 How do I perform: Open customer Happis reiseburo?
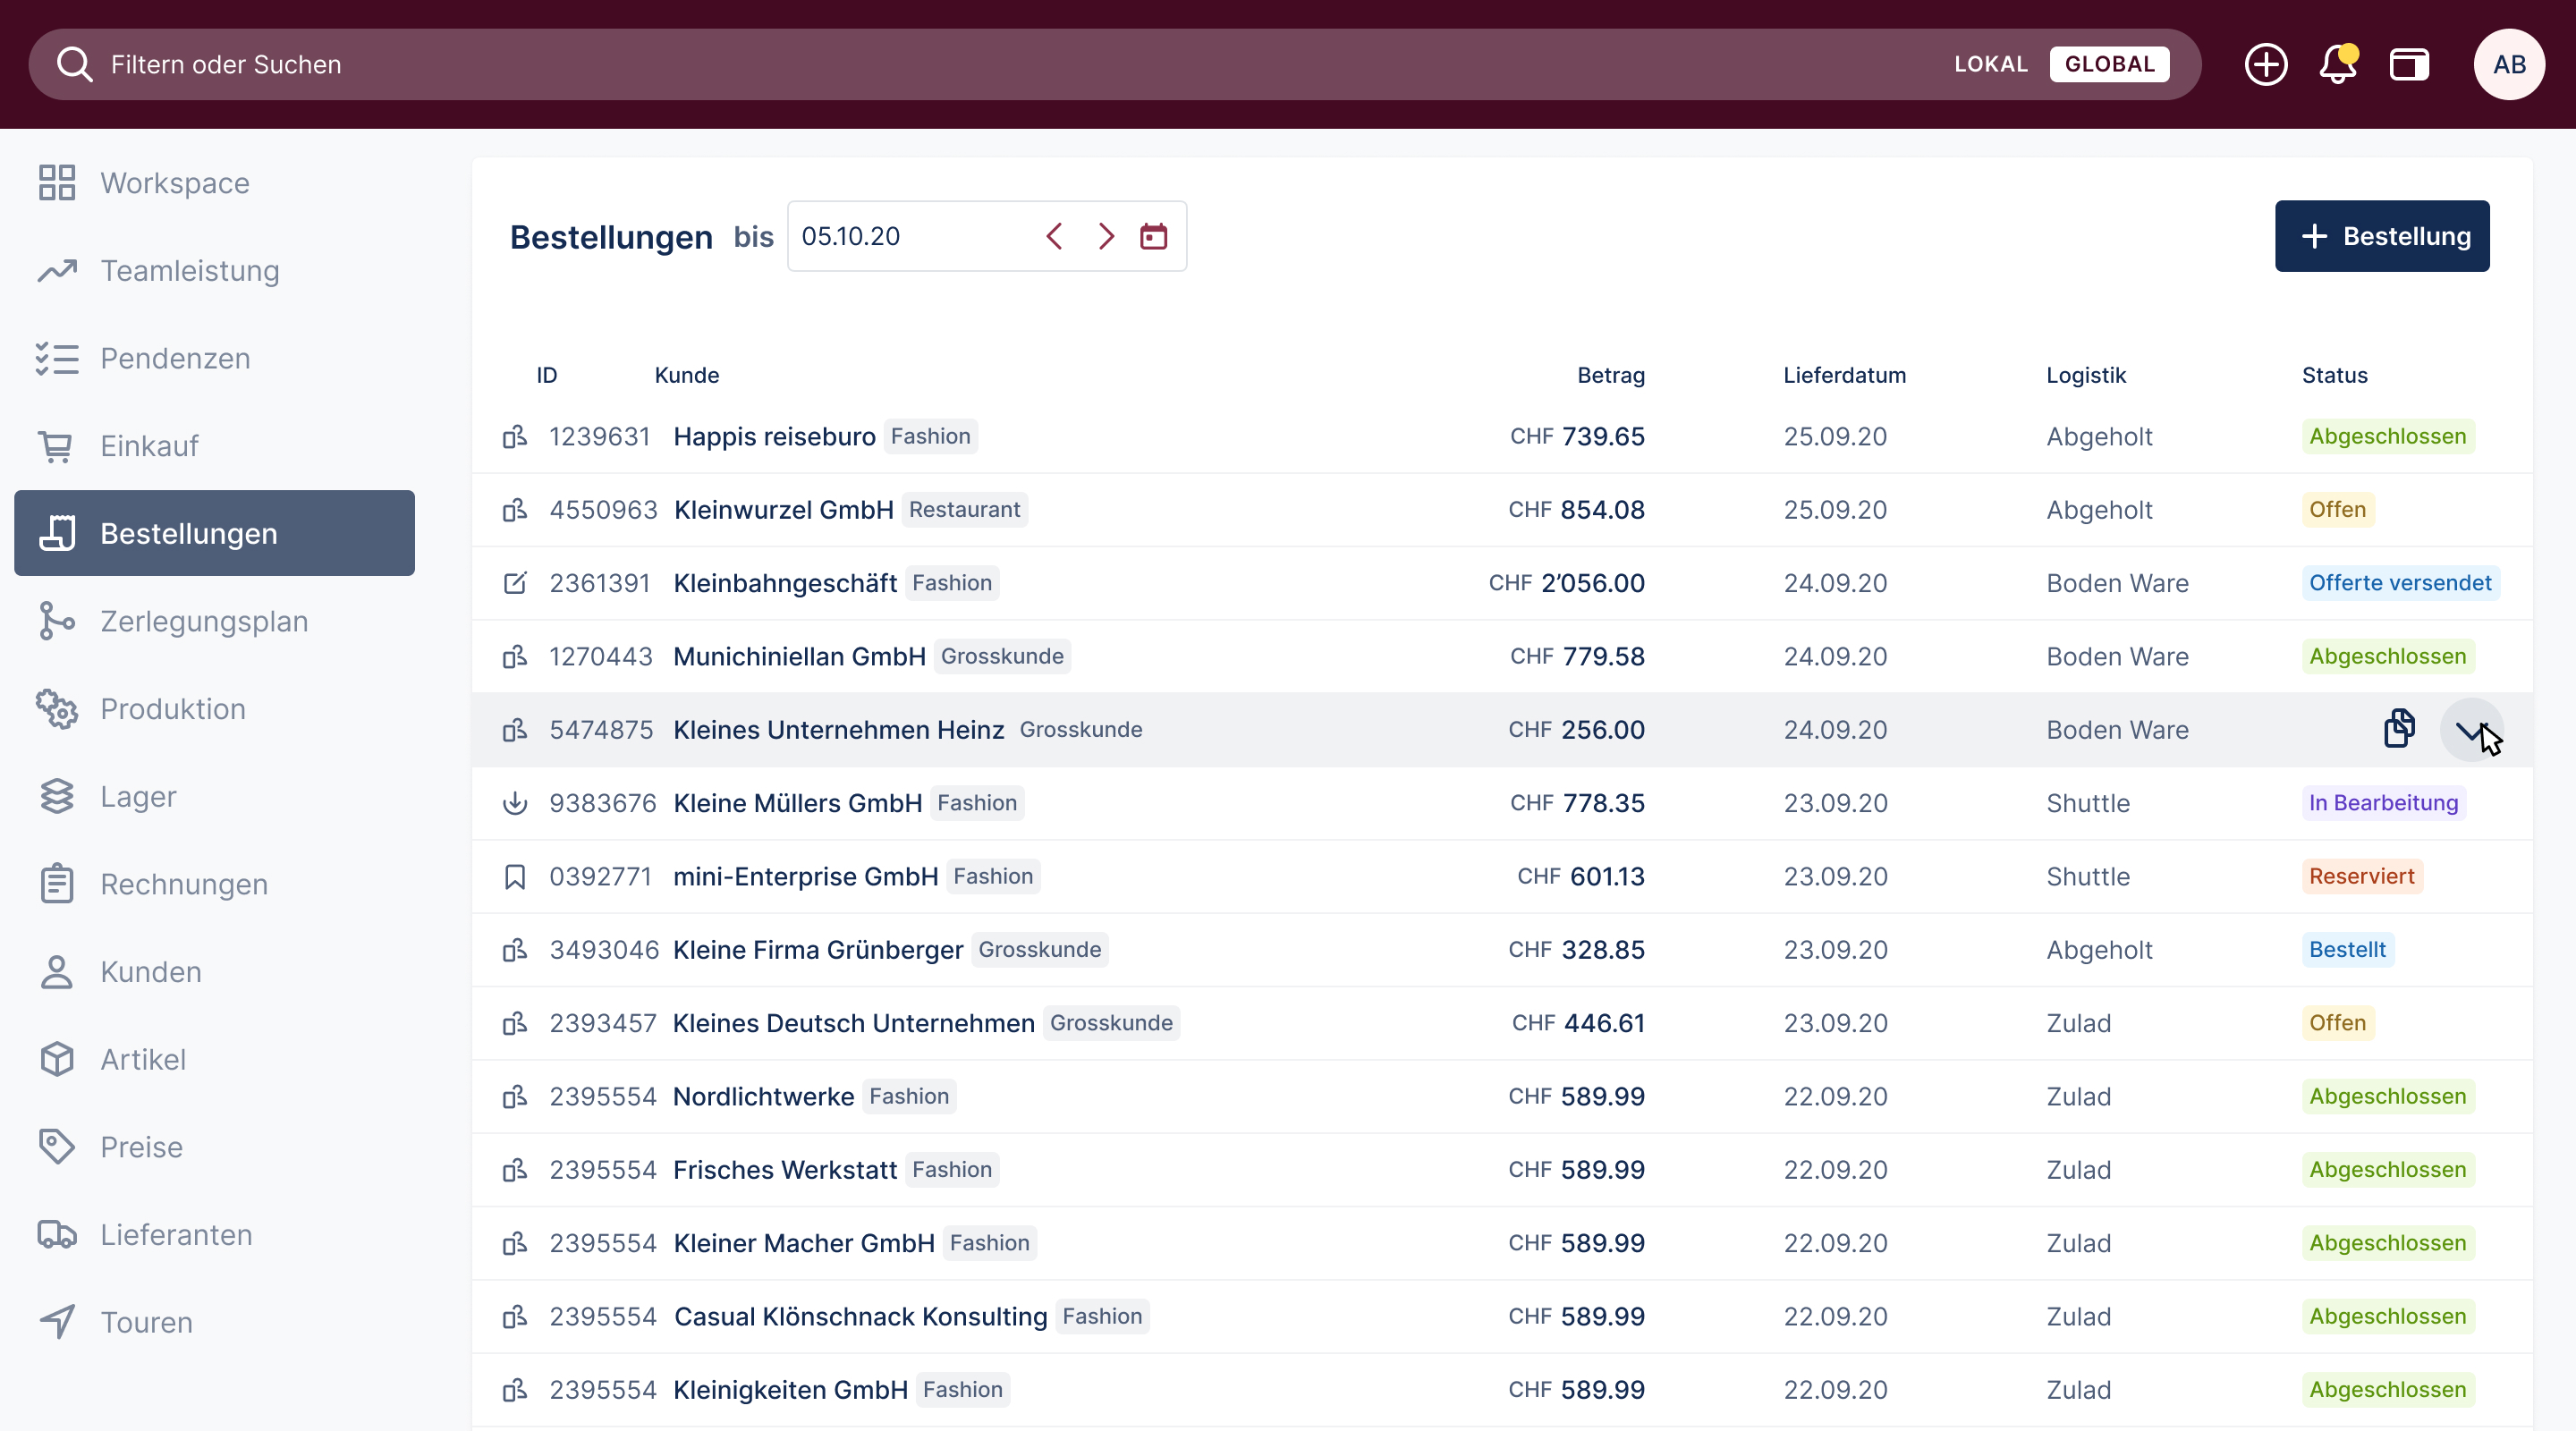click(x=774, y=436)
